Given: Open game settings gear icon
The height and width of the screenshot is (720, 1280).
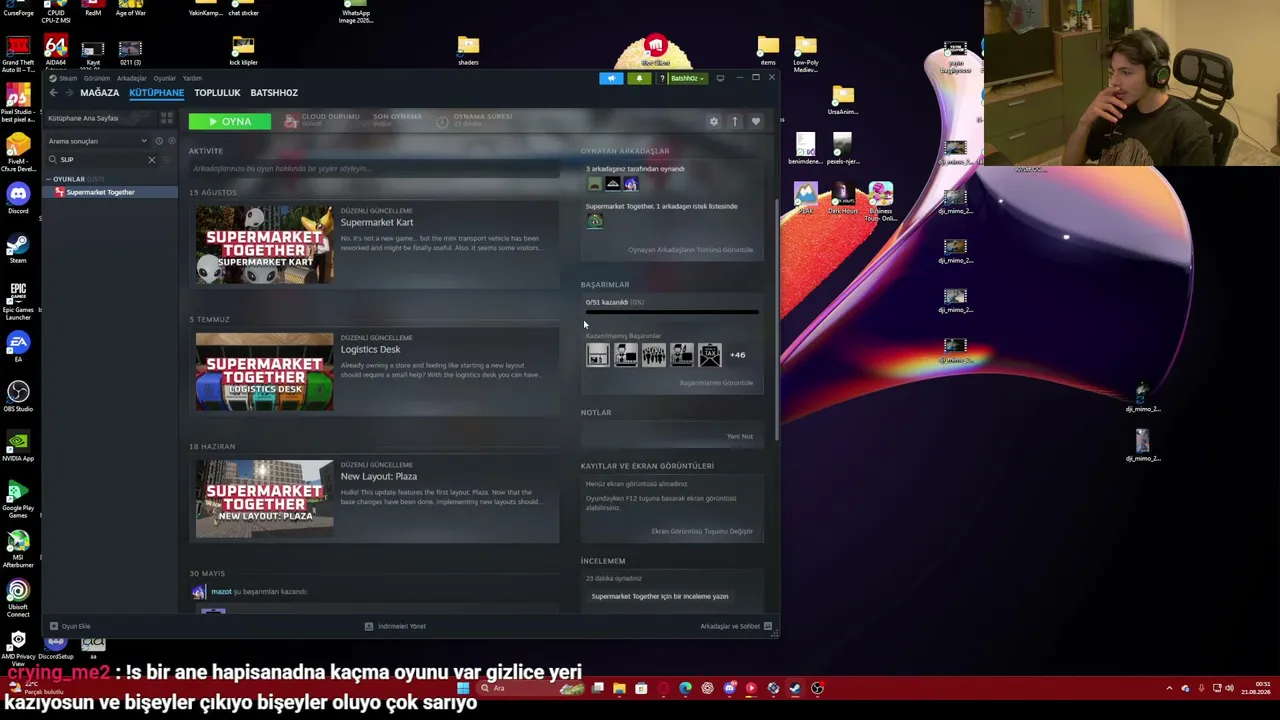Looking at the screenshot, I should pyautogui.click(x=713, y=122).
